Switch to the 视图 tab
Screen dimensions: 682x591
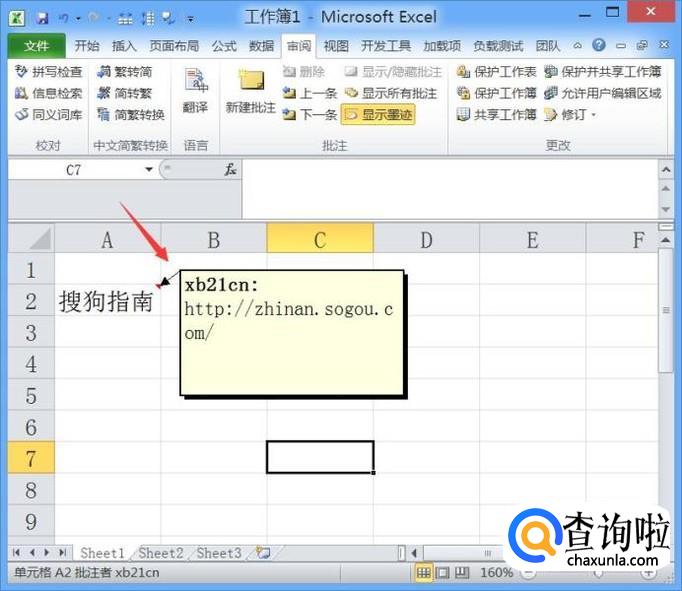point(336,46)
